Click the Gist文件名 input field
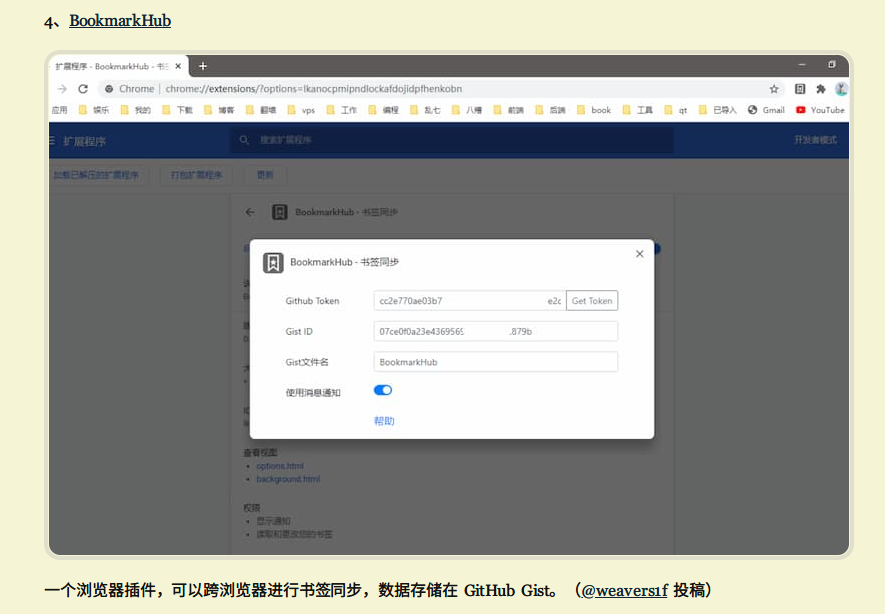 496,362
